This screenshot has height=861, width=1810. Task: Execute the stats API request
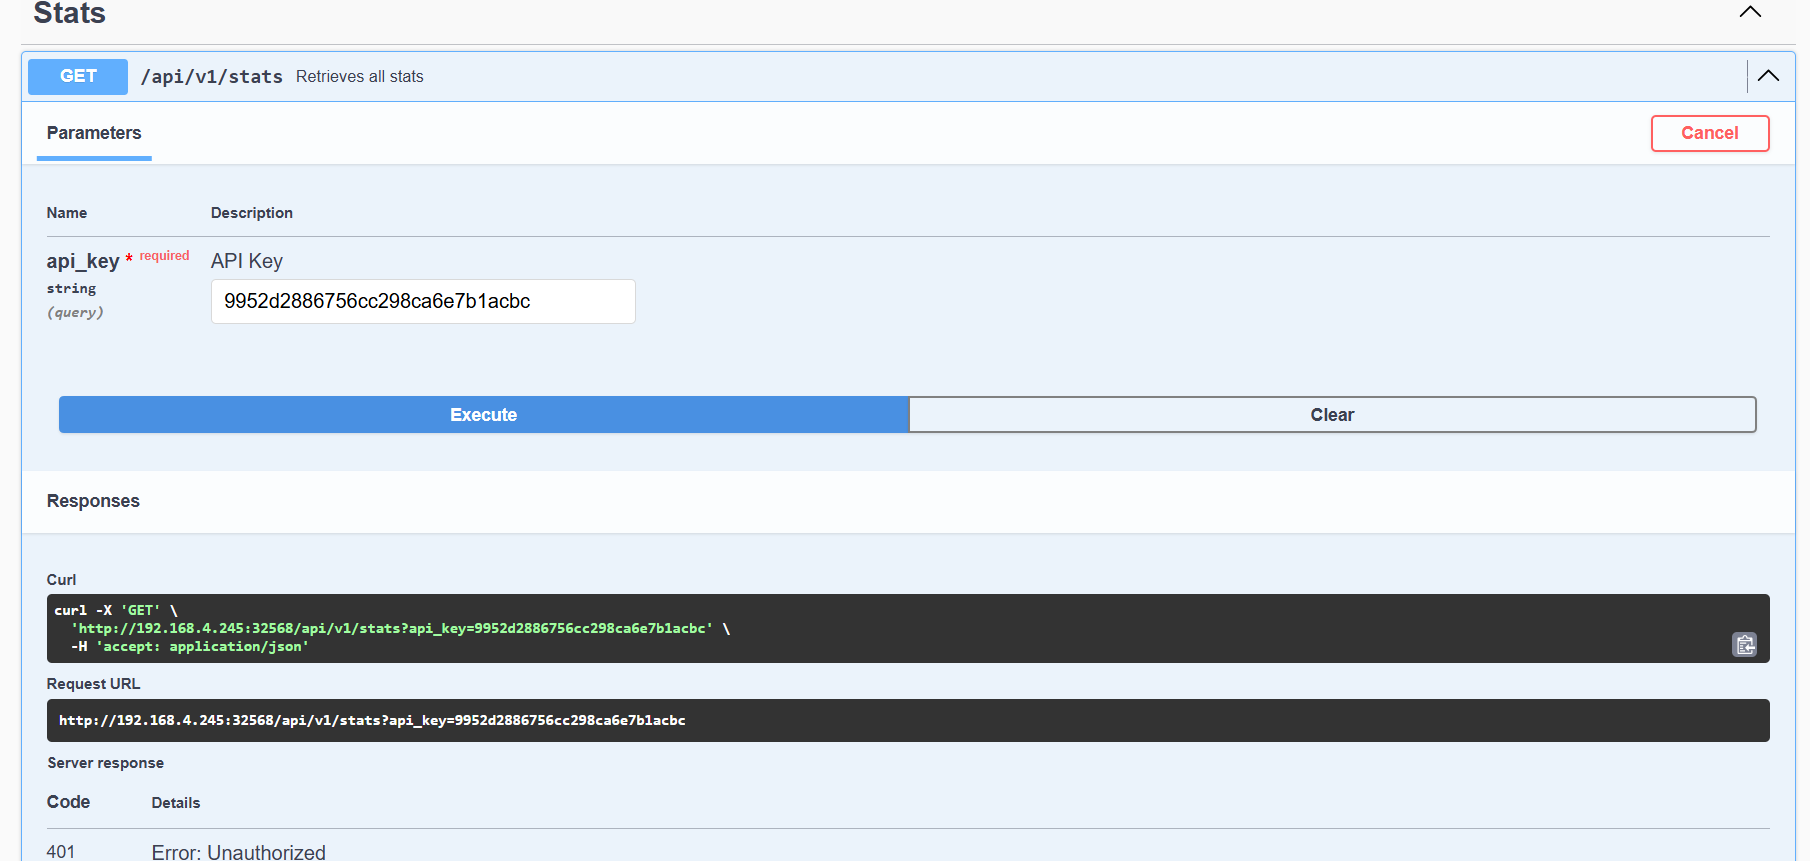click(x=484, y=415)
